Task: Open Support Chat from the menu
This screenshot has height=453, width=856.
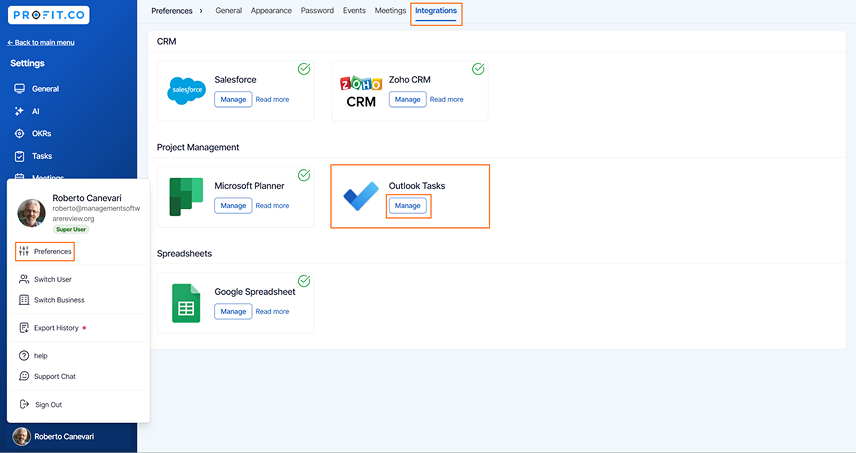Action: pos(55,377)
